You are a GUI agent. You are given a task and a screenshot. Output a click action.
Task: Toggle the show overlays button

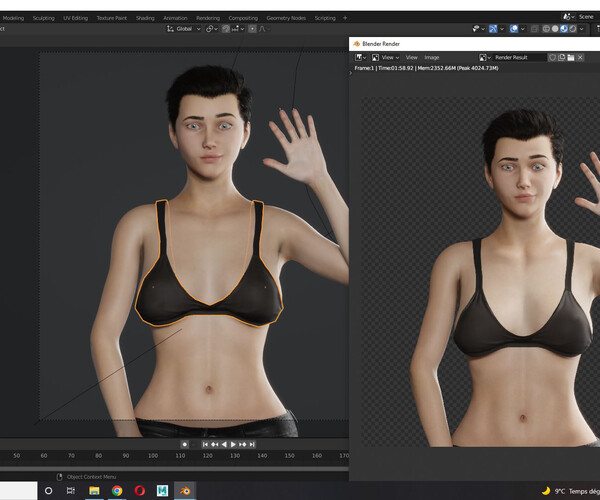514,29
